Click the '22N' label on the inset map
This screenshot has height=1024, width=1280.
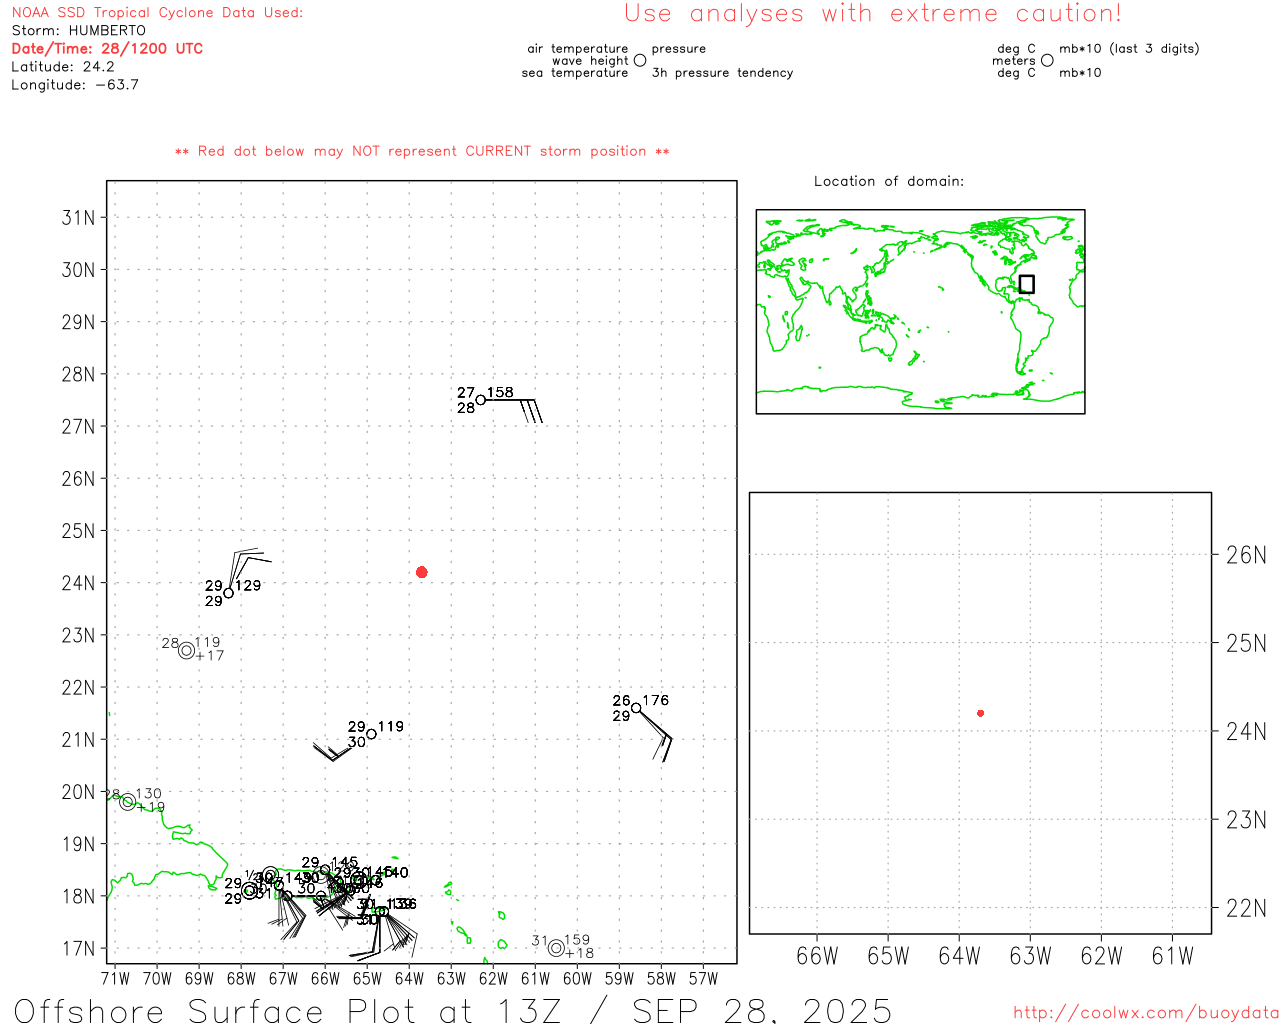coord(1246,909)
